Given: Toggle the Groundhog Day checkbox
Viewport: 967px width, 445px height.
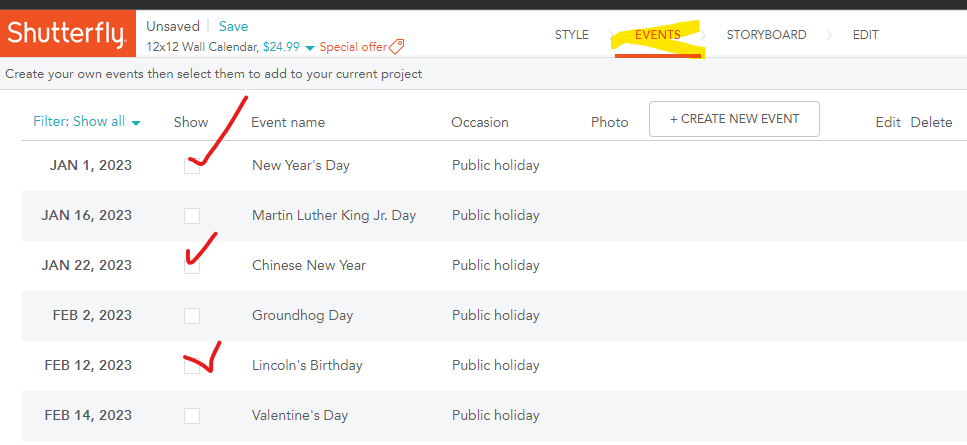Looking at the screenshot, I should [x=192, y=316].
